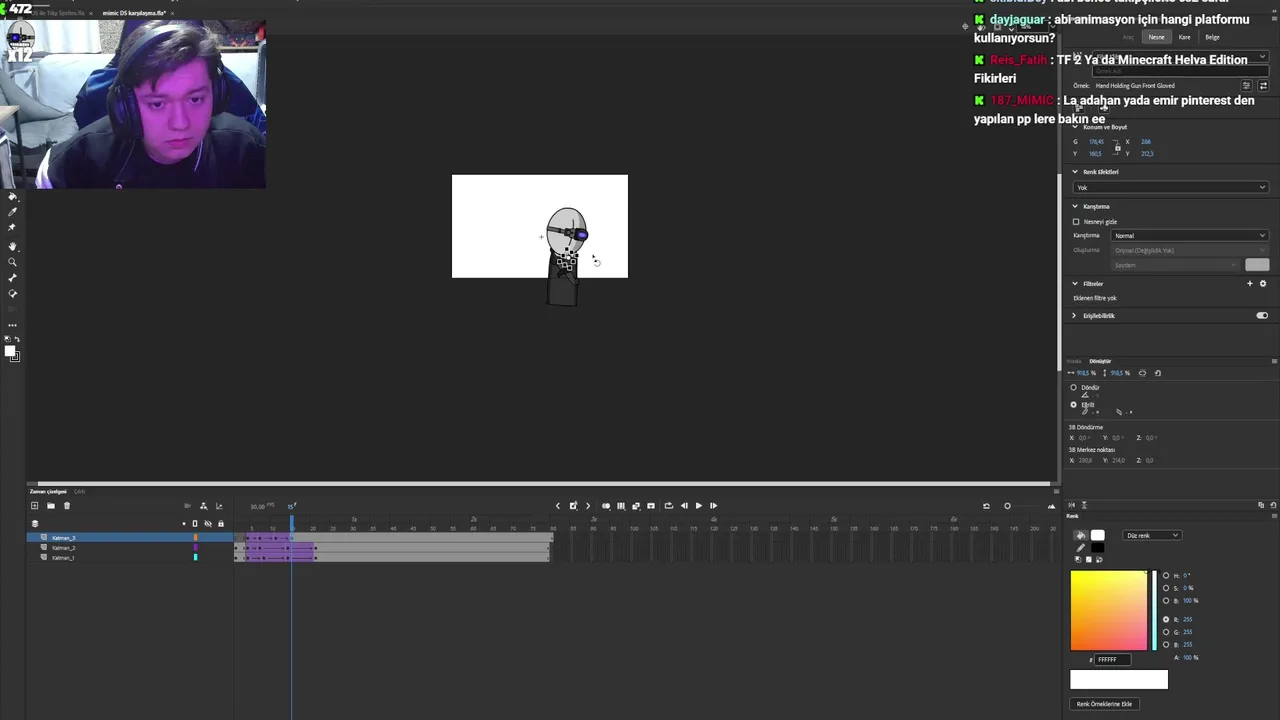1280x720 pixels.
Task: Toggle the loop playback button
Action: tap(669, 506)
